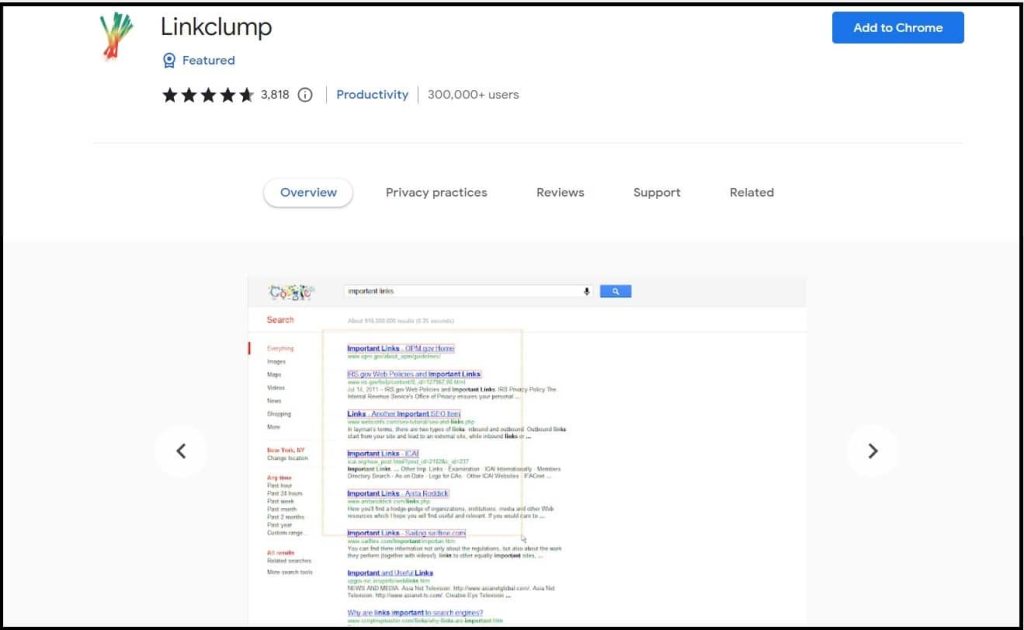Open the Privacy practices tab
The height and width of the screenshot is (630, 1024).
click(x=436, y=193)
